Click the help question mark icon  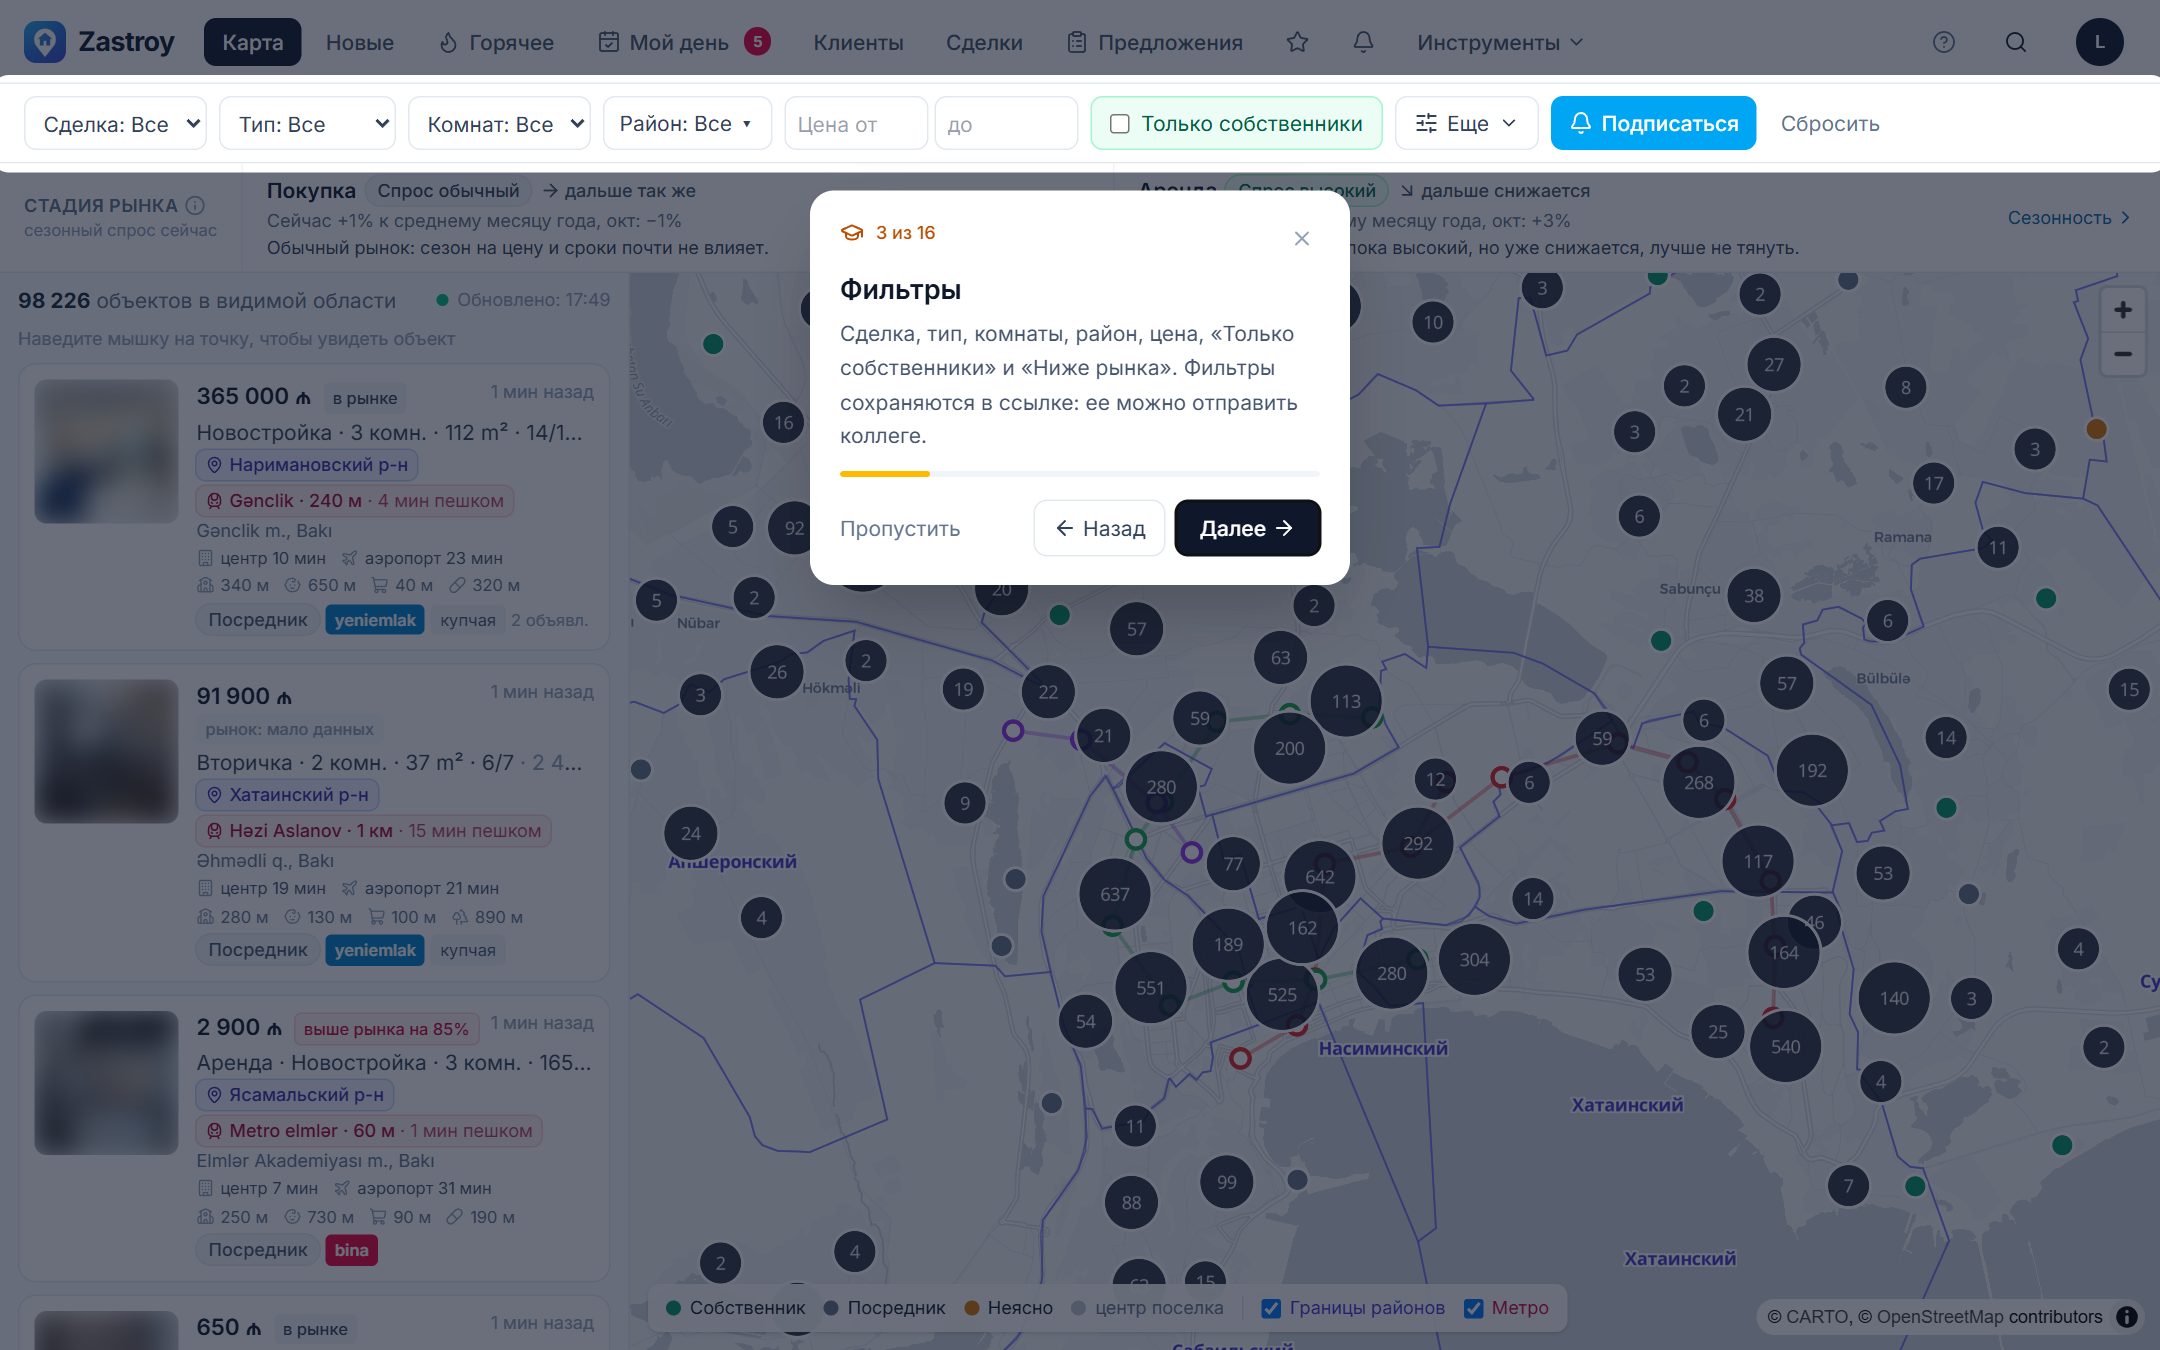click(1943, 42)
